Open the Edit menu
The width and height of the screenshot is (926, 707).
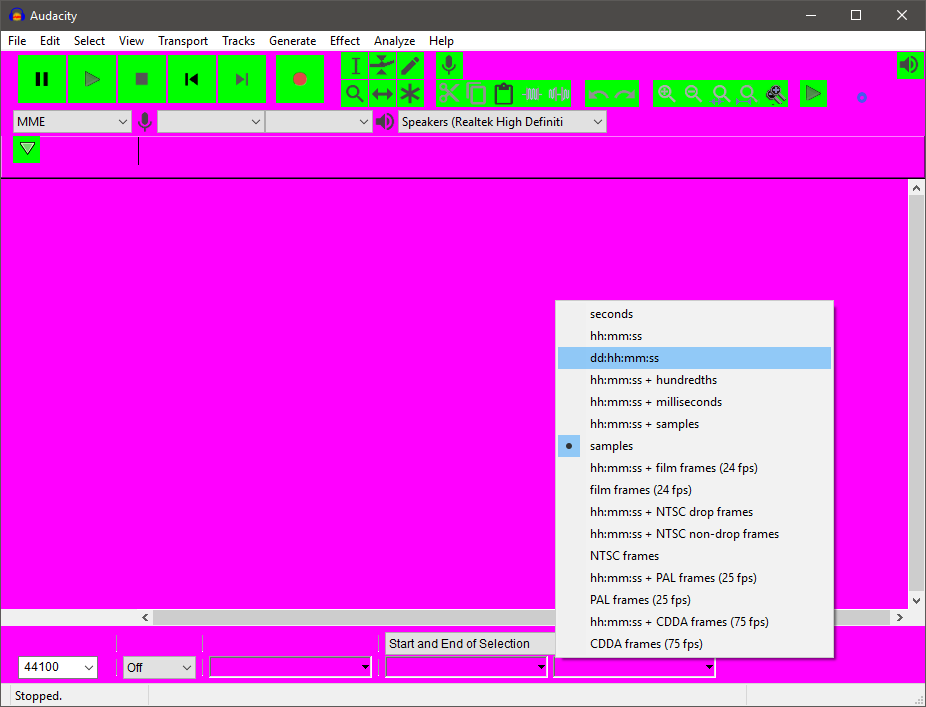click(50, 41)
